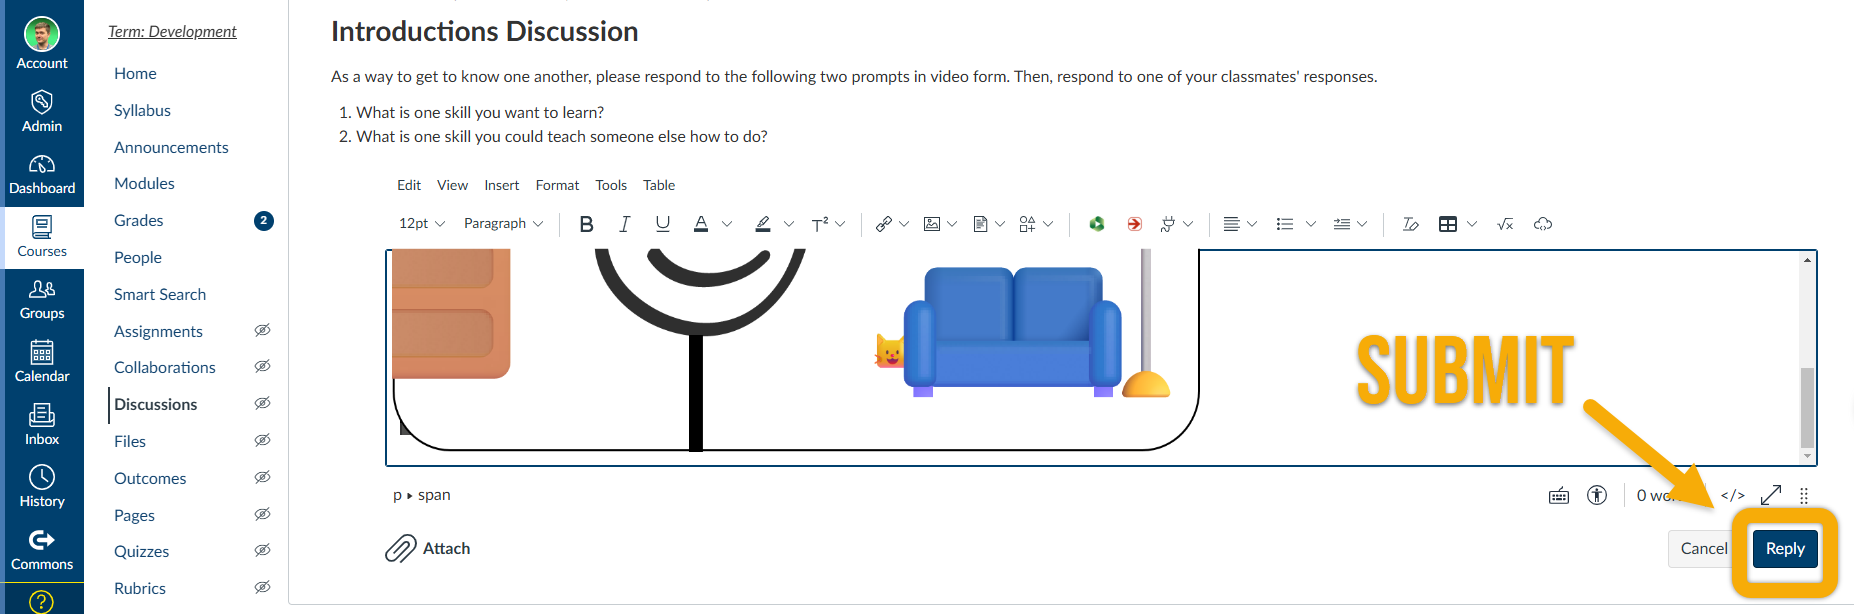The width and height of the screenshot is (1854, 614).
Task: Expand the table options dropdown arrow
Action: 1472,224
